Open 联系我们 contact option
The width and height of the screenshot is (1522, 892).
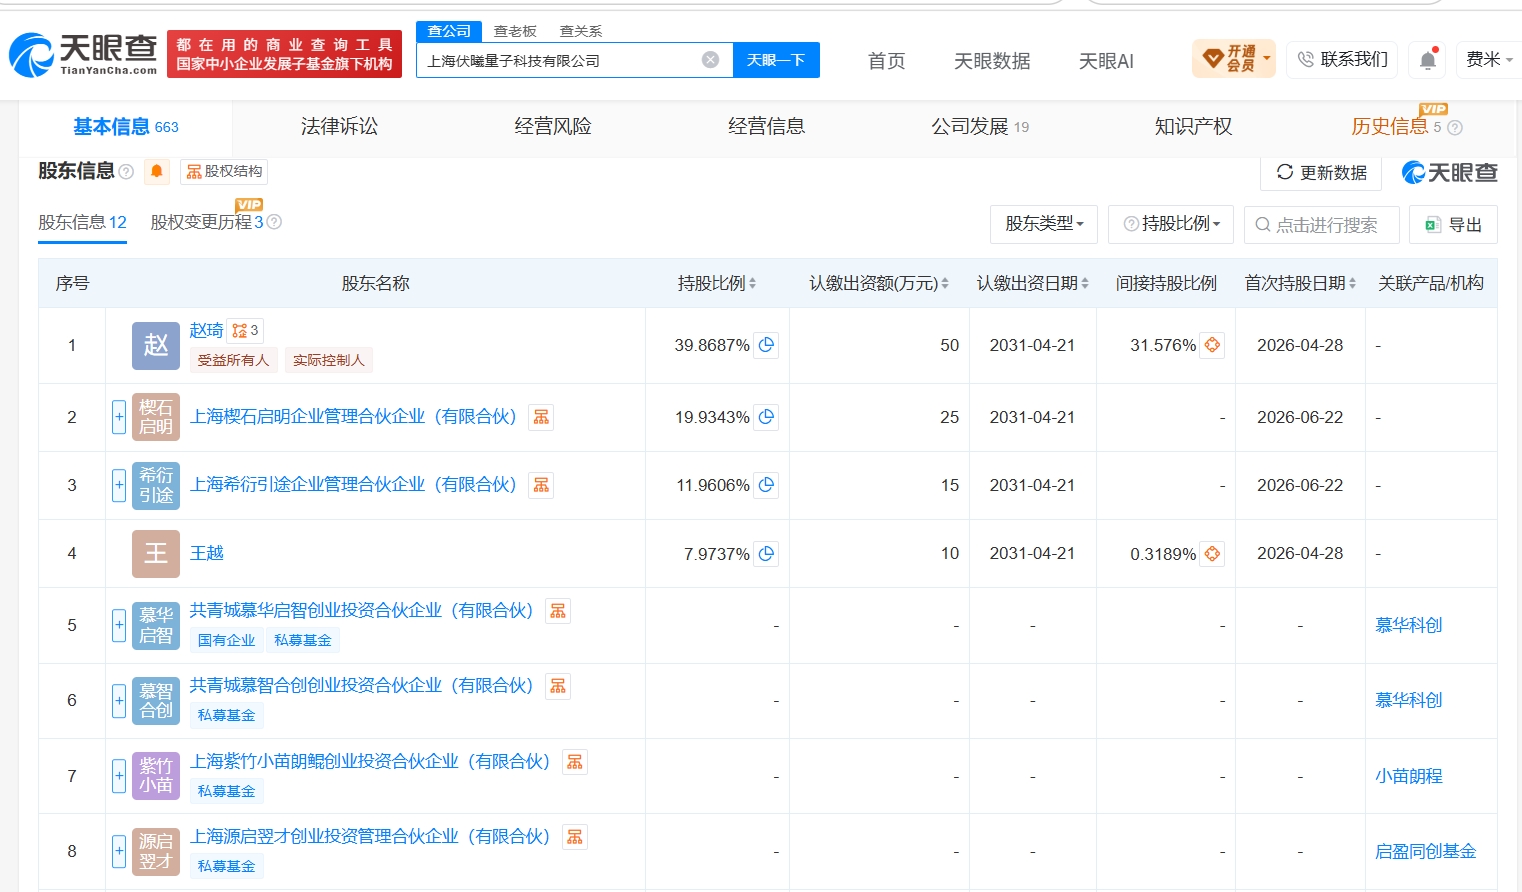(1343, 60)
